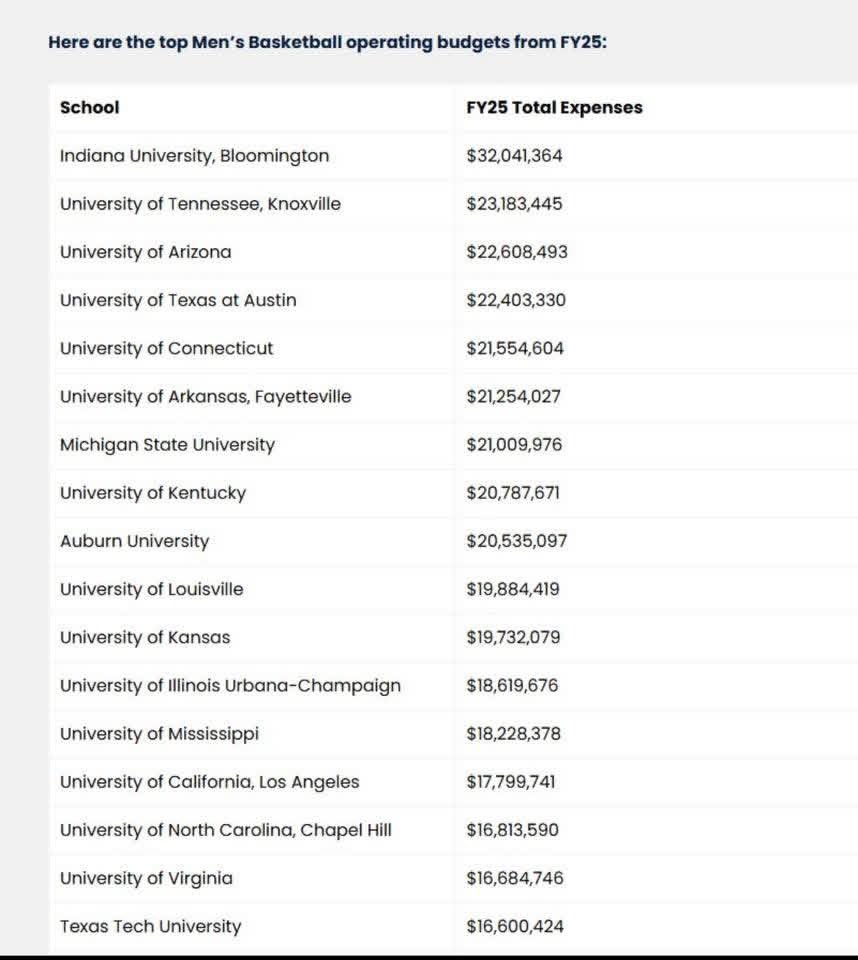This screenshot has width=858, height=960.
Task: Select University of Connecticut entry
Action: click(166, 349)
